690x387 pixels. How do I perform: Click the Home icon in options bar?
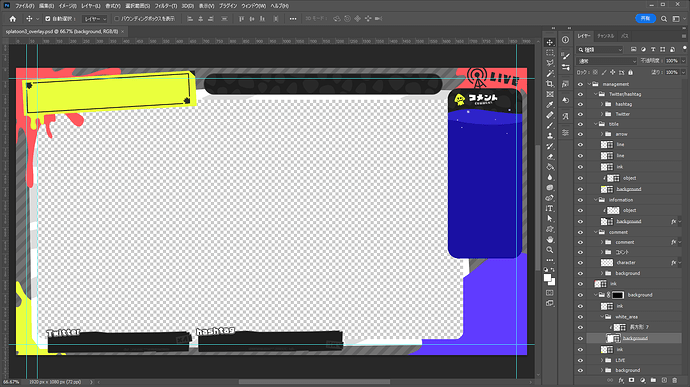click(13, 19)
